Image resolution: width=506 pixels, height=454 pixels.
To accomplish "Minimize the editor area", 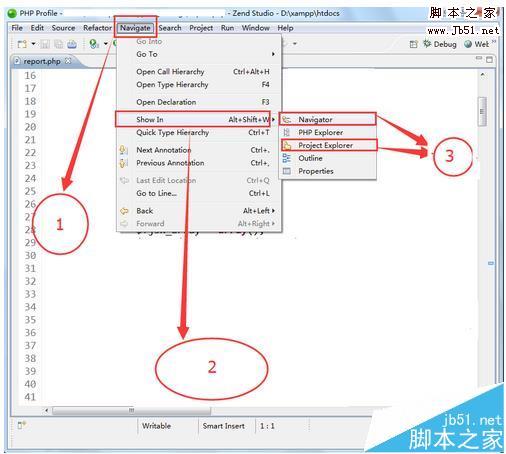I will click(479, 59).
